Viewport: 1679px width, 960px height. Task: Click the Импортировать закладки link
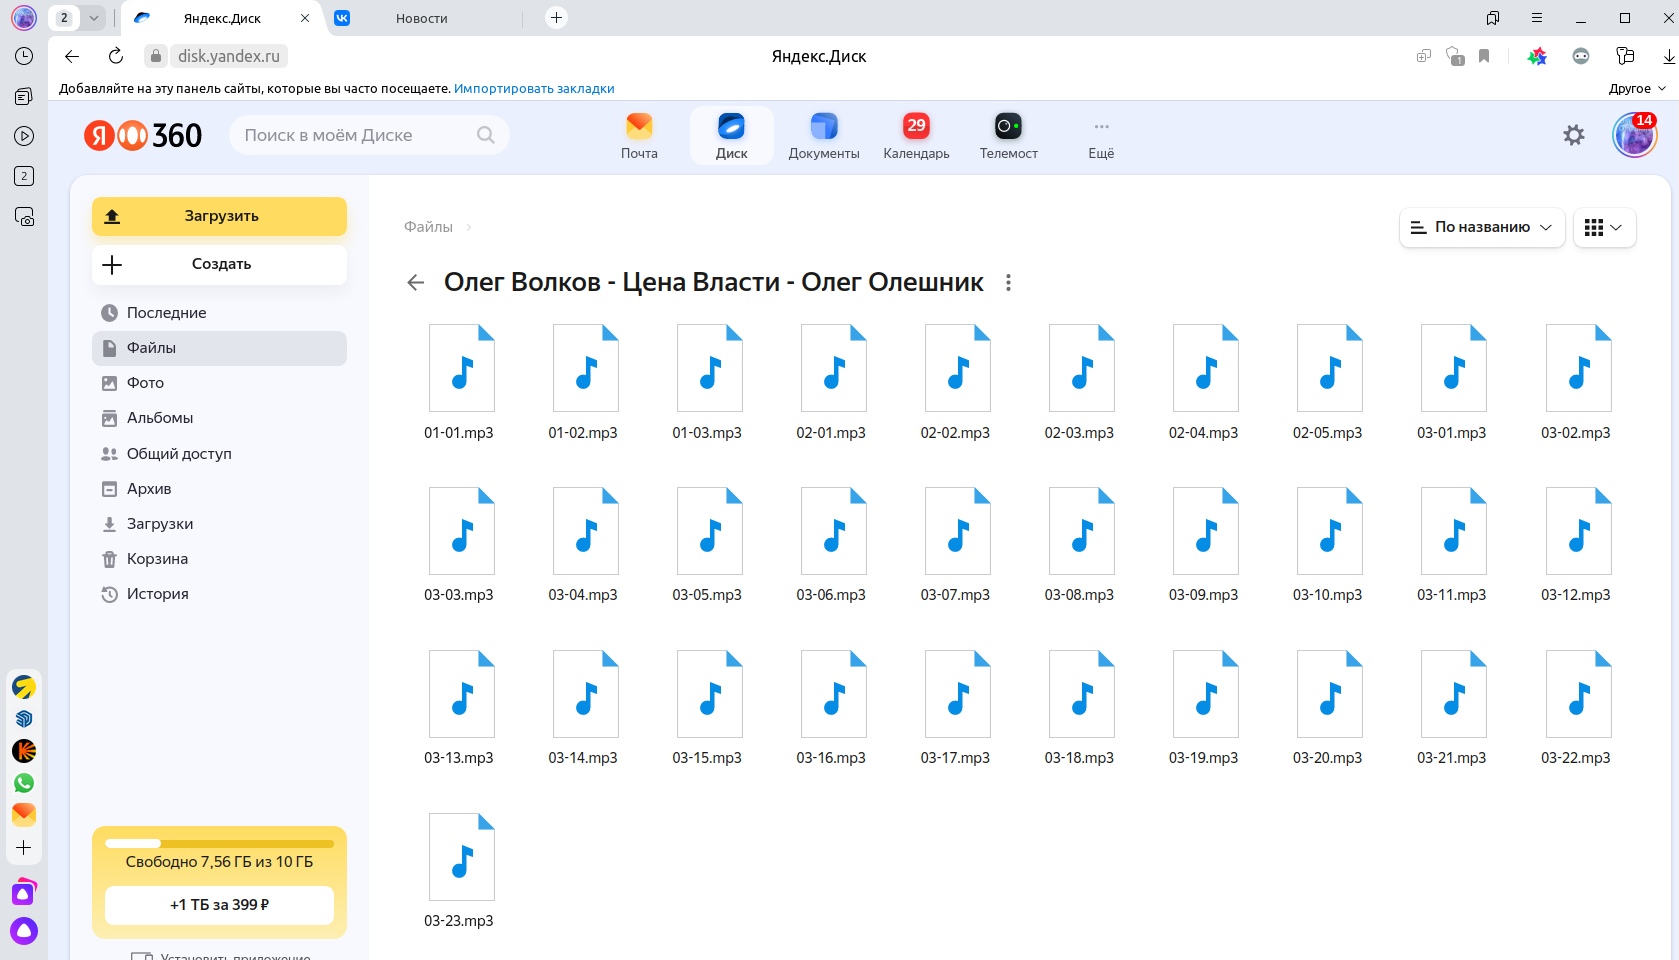[534, 88]
